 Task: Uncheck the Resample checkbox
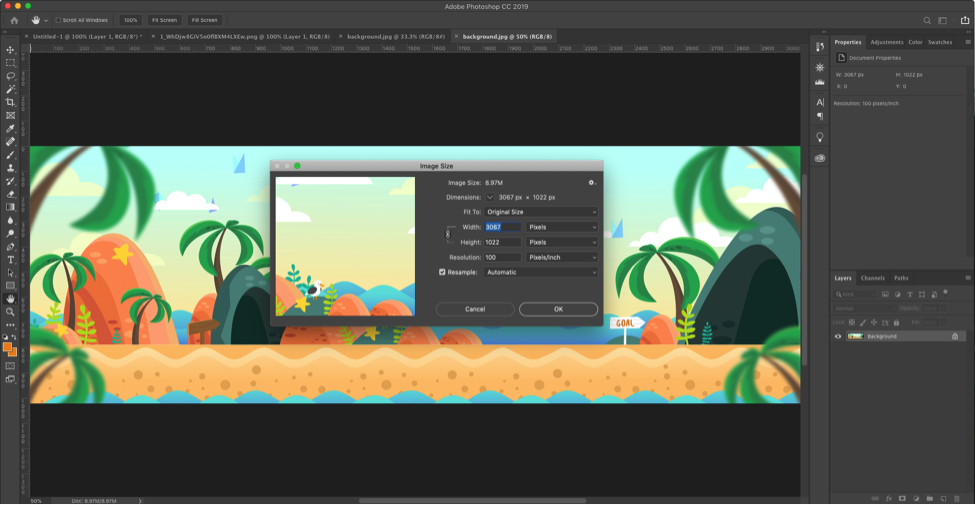(x=443, y=272)
